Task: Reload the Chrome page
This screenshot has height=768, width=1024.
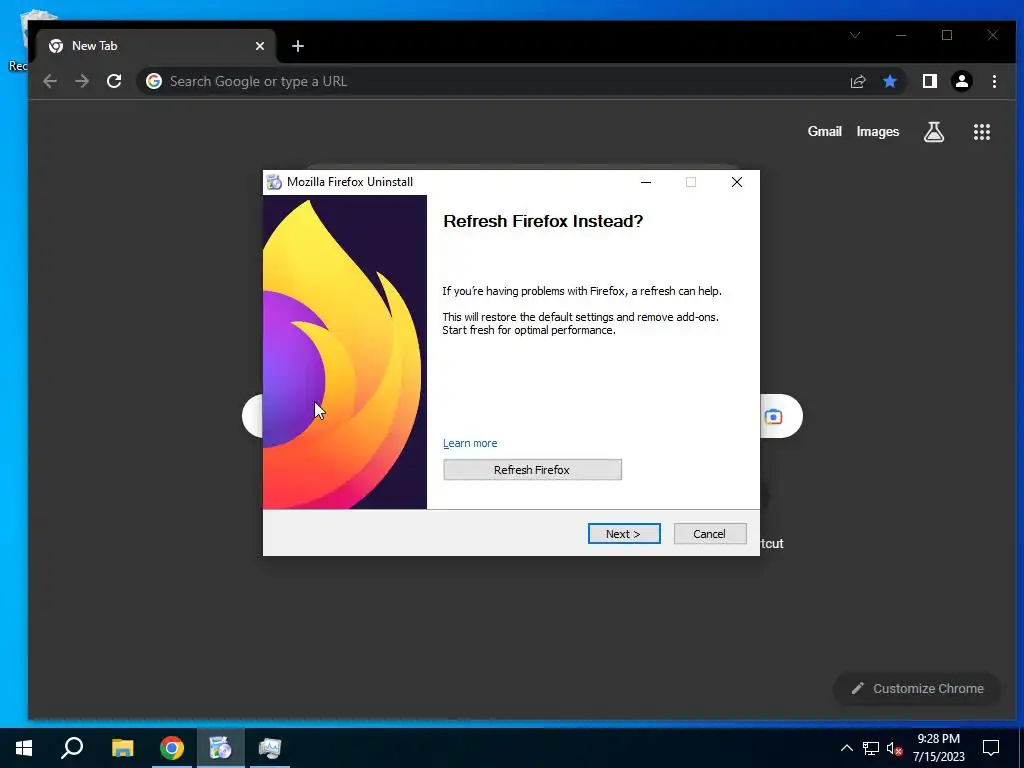Action: point(114,81)
